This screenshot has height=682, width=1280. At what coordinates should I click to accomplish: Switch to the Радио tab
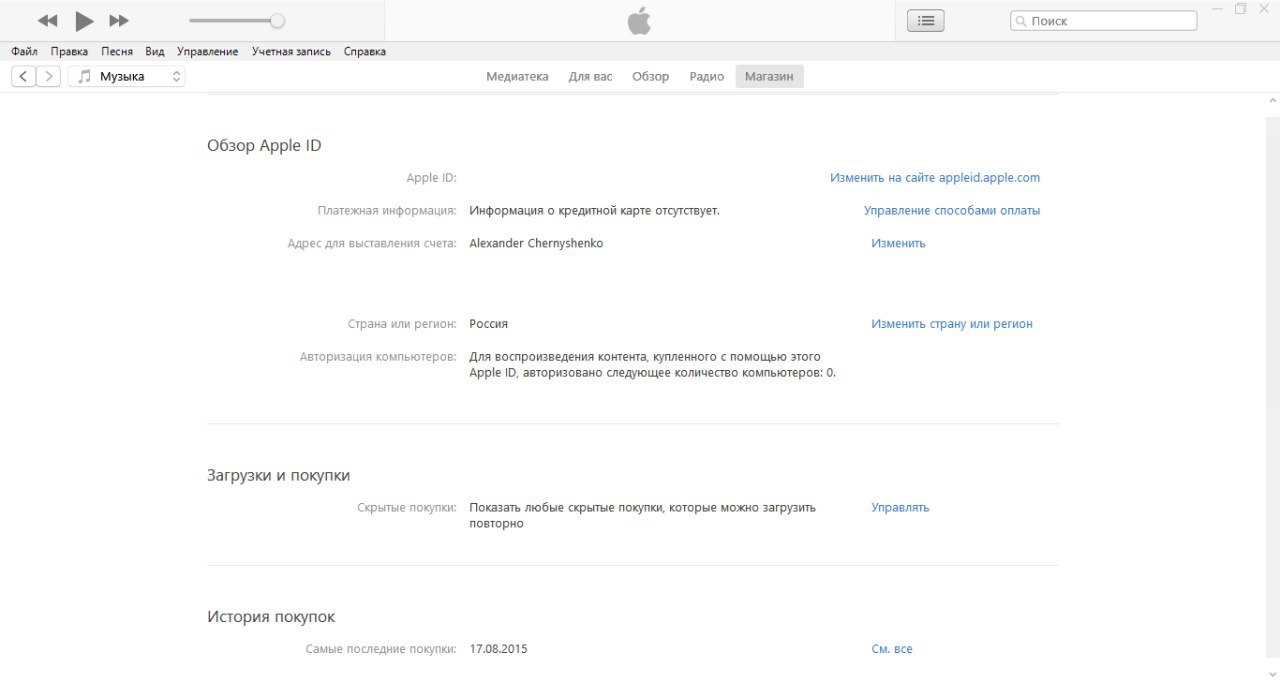tap(706, 76)
